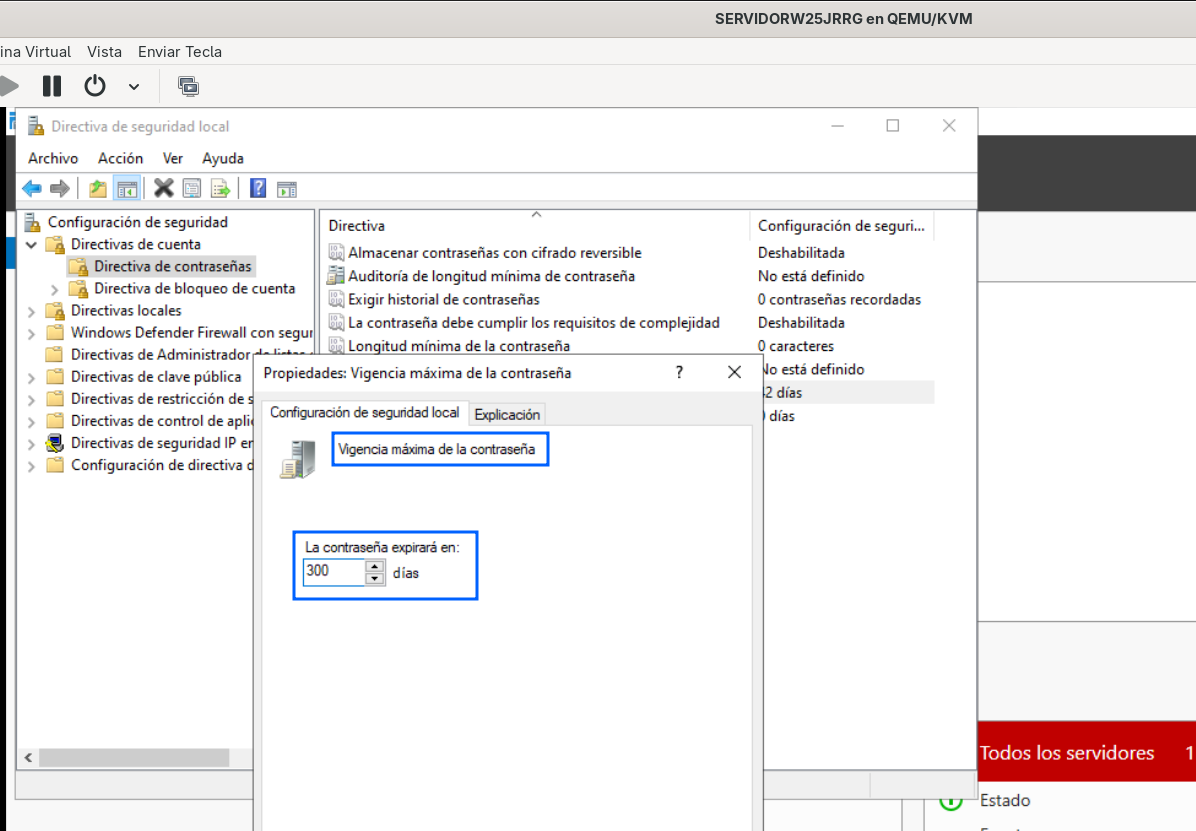Click the Directiva de seguridad local title icon
The height and width of the screenshot is (831, 1196).
tap(35, 125)
